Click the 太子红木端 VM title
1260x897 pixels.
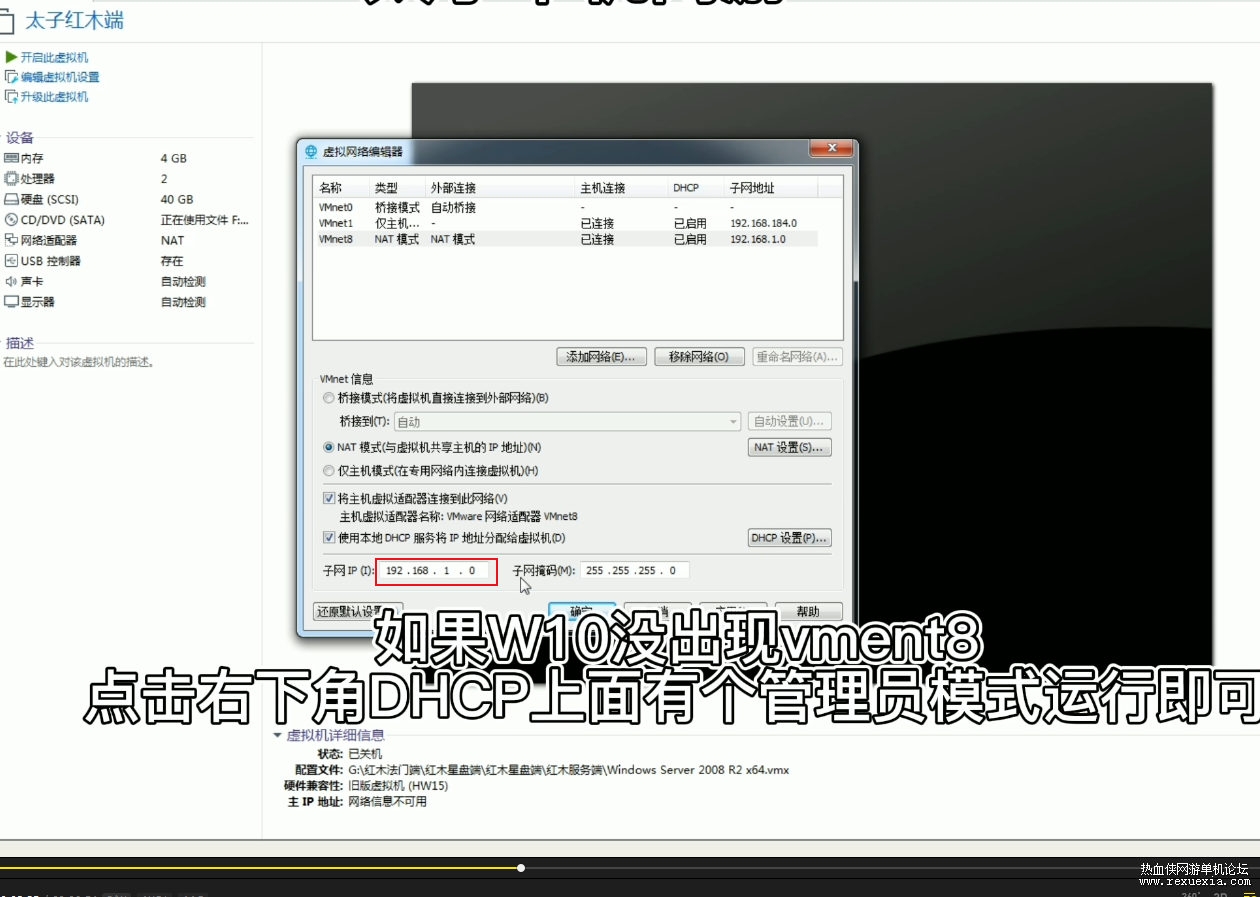[x=75, y=19]
